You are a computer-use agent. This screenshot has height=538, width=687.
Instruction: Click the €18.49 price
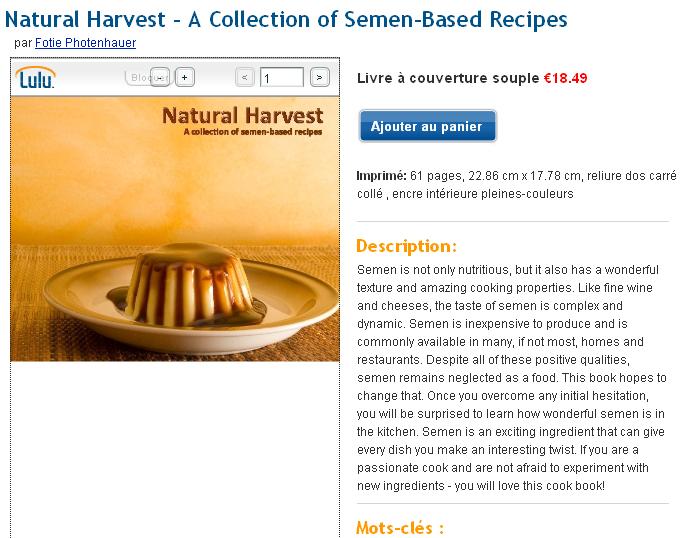565,77
